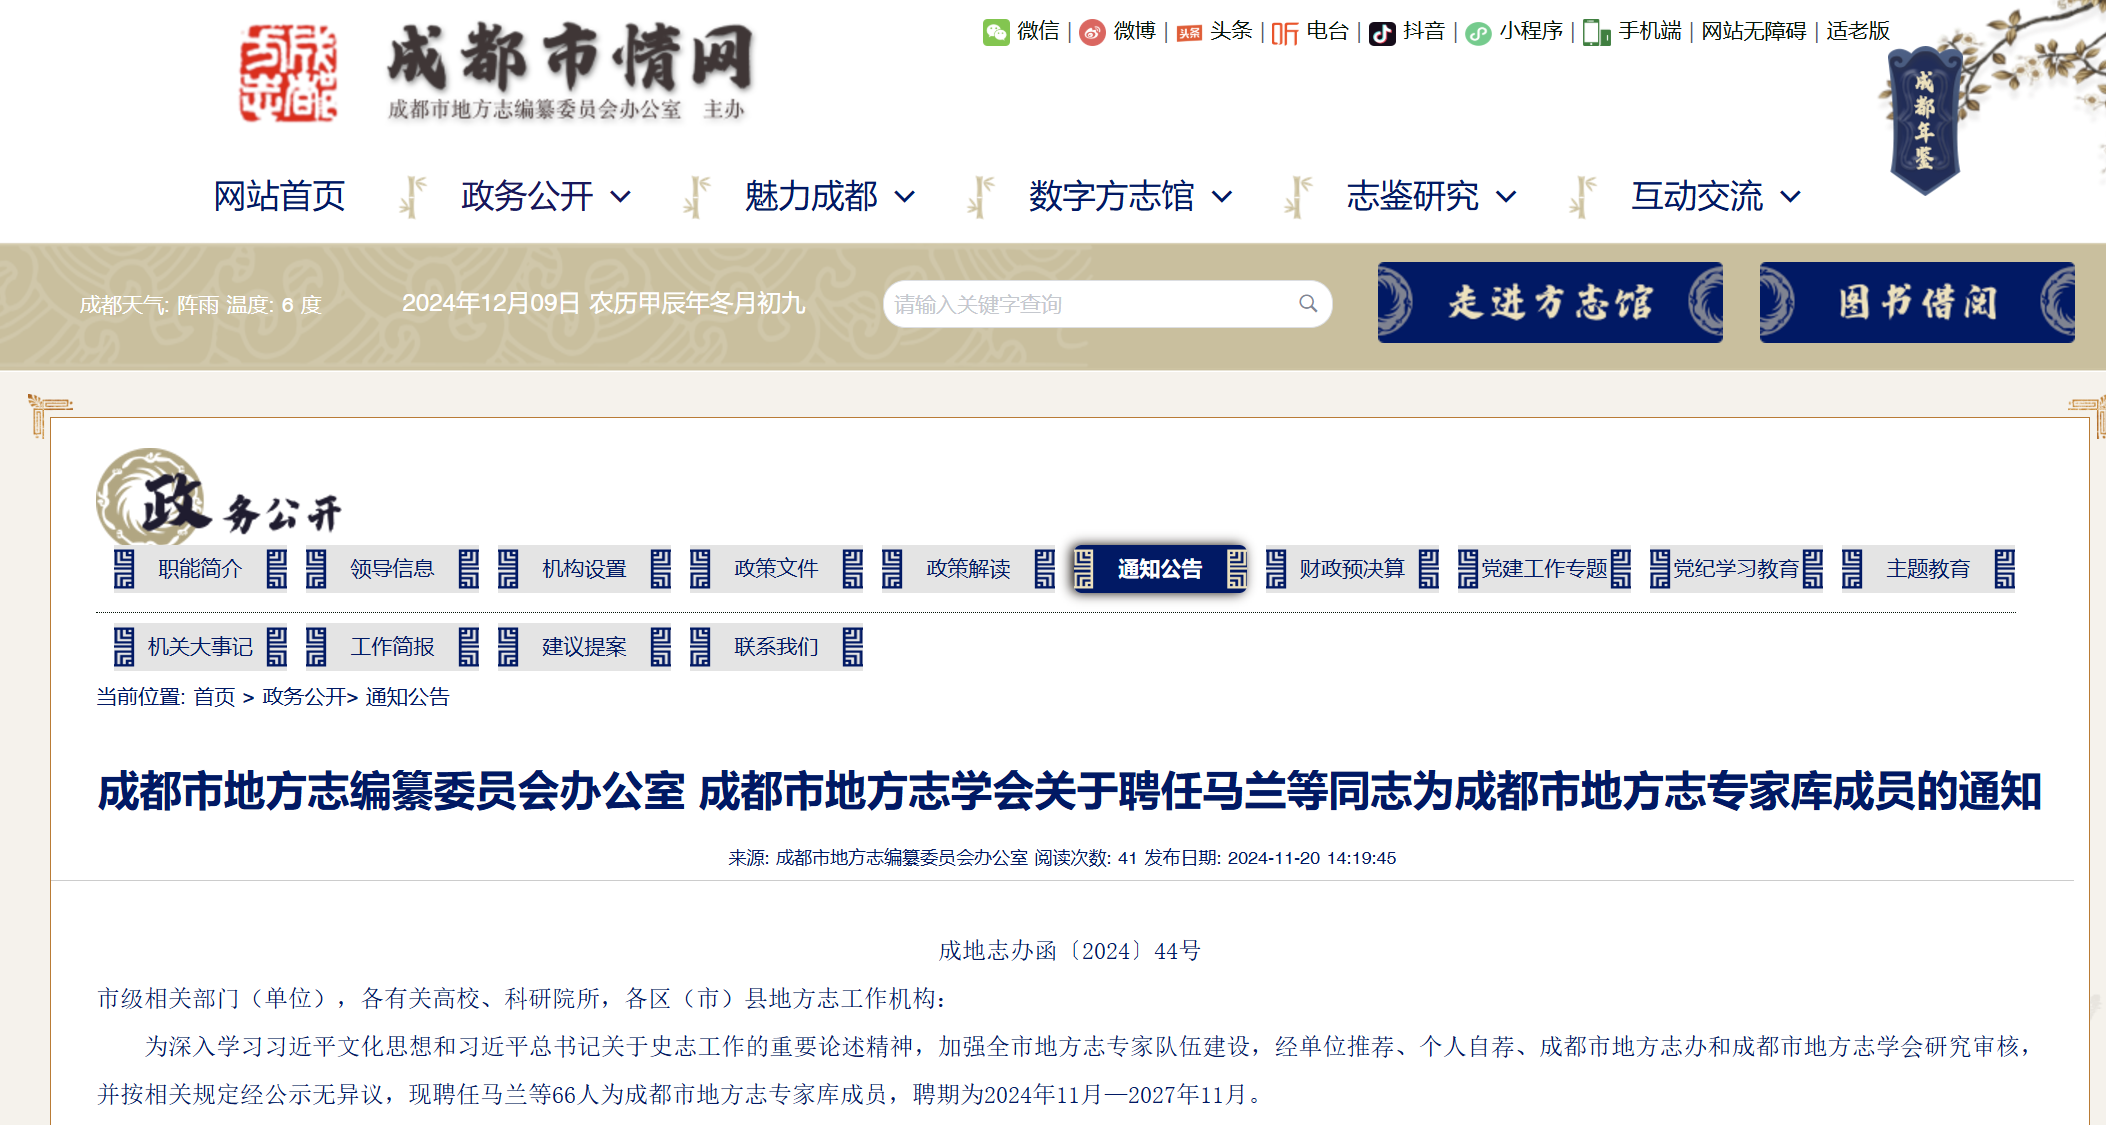2106x1125 pixels.
Task: Click the 成都市情网 red seal logo
Action: point(288,74)
